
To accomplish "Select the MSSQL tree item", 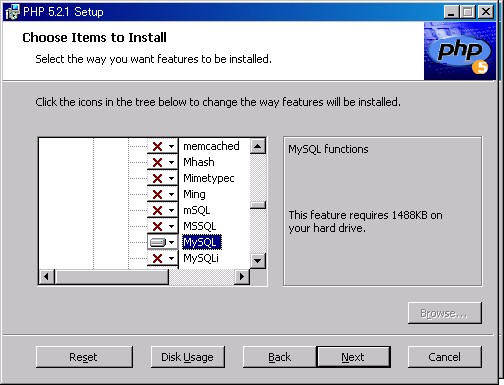I will 200,226.
